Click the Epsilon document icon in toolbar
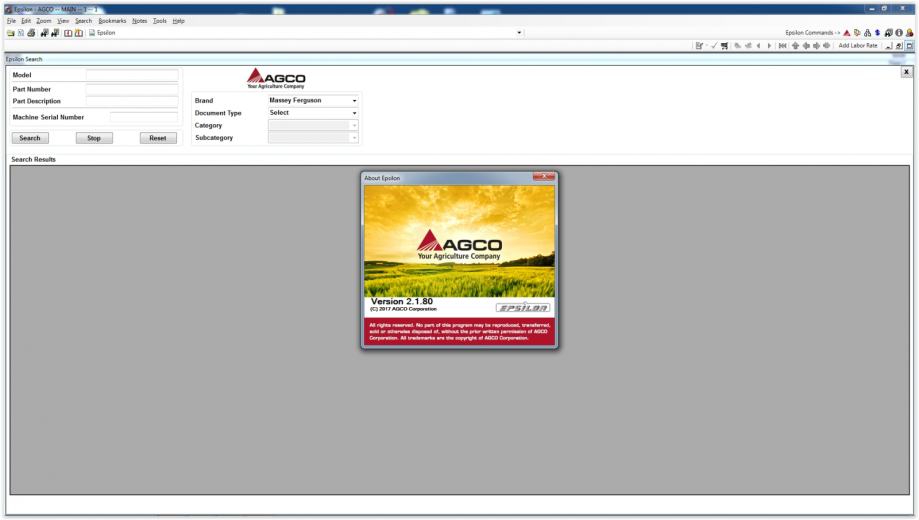Viewport: 919px width, 520px height. 92,33
